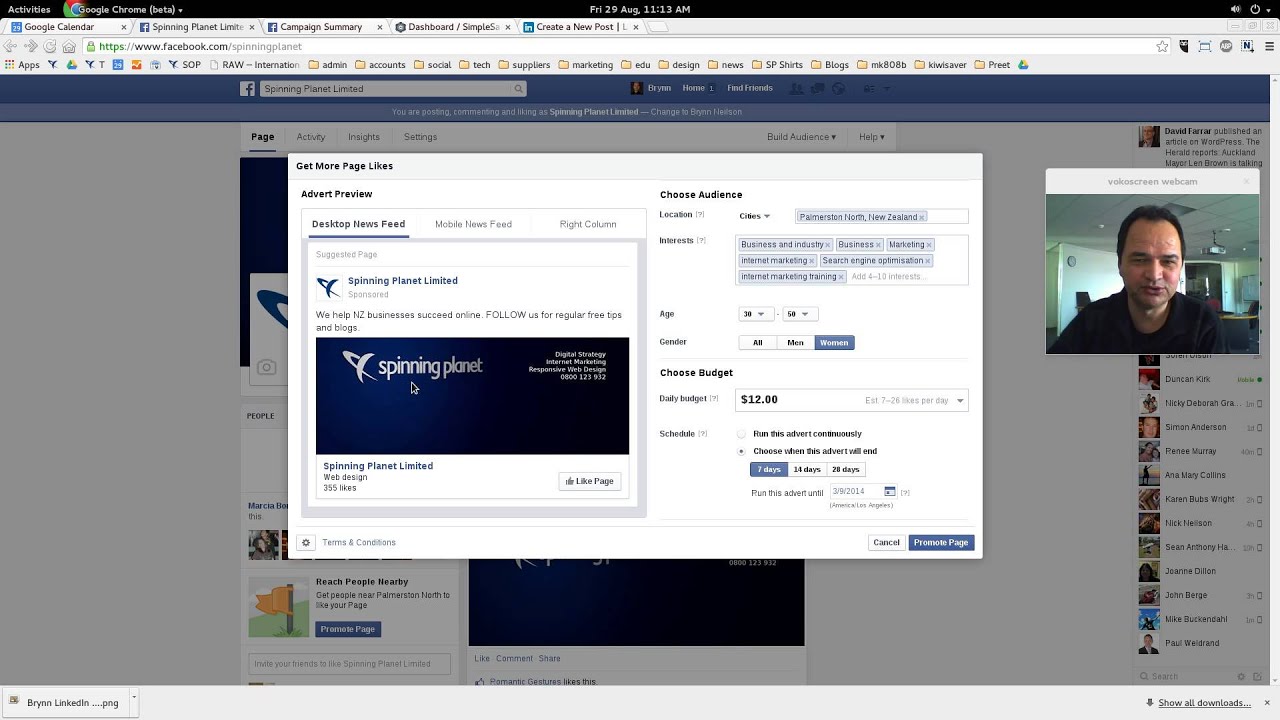Open the daily budget $12.00 dropdown
This screenshot has height=720, width=1280.
[x=852, y=400]
